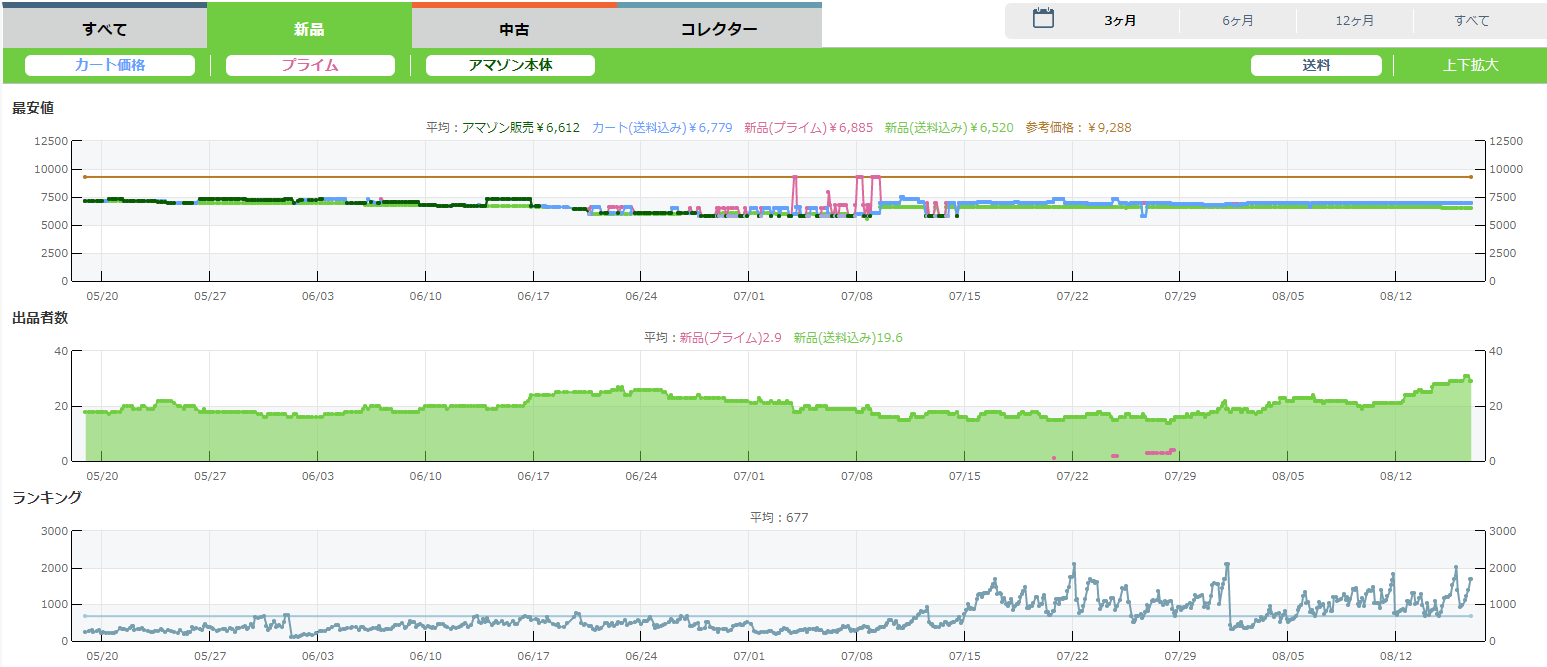Select the すべて time range option
The width and height of the screenshot is (1547, 667).
[x=1471, y=21]
